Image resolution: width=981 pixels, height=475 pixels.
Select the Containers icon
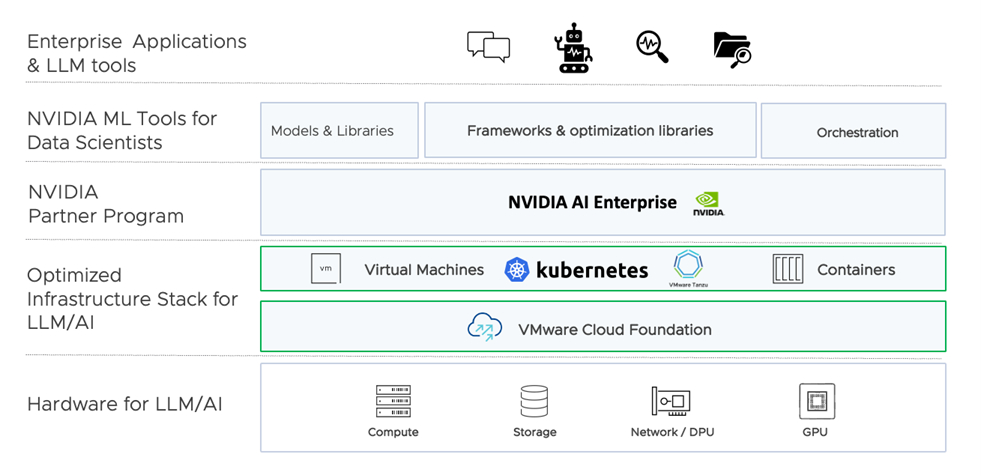[788, 269]
